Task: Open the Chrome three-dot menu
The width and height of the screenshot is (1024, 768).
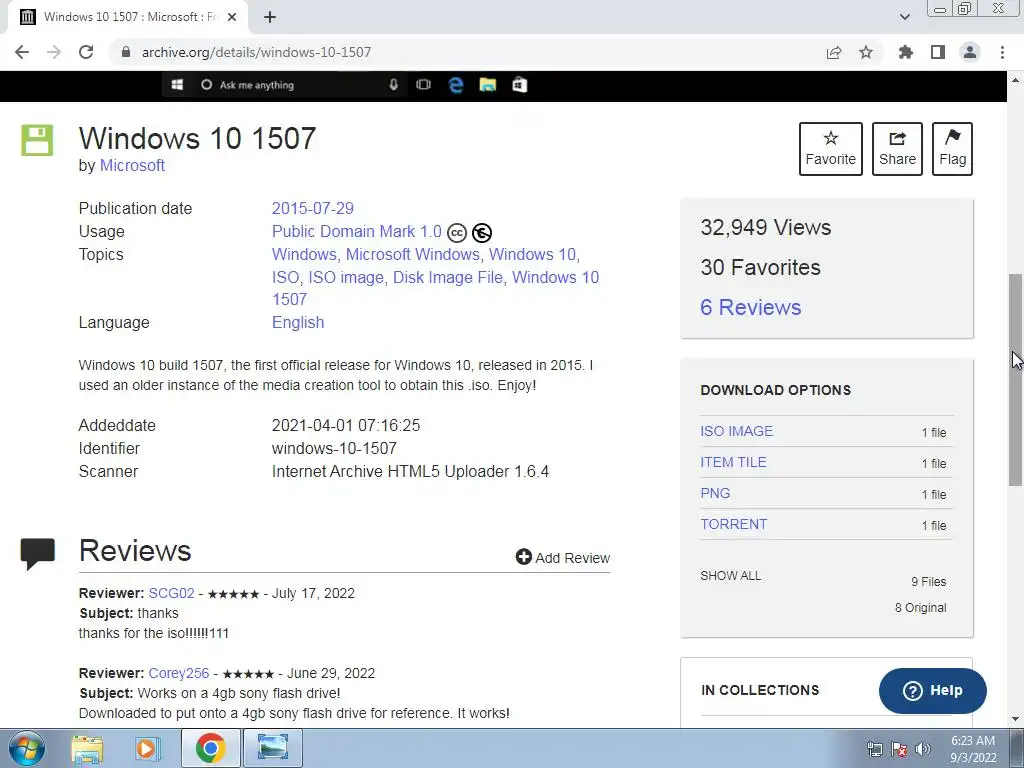Action: click(1002, 52)
